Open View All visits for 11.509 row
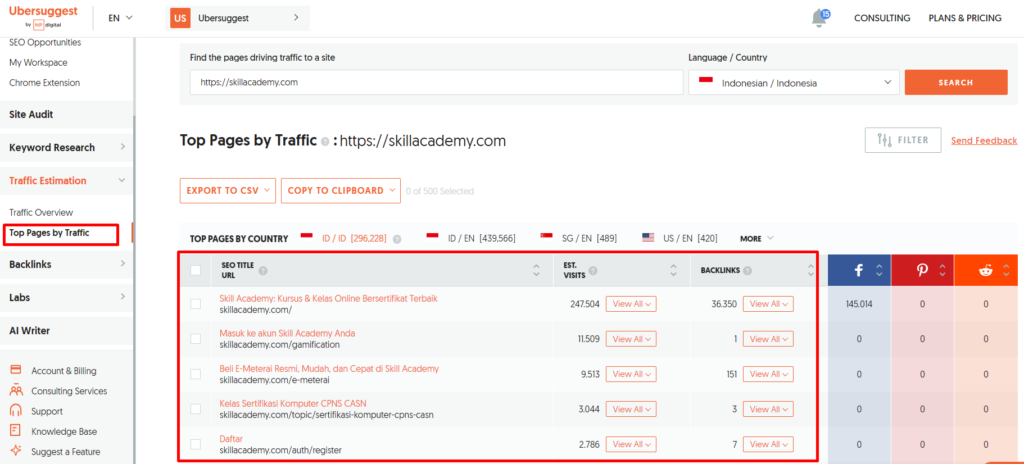 (631, 339)
